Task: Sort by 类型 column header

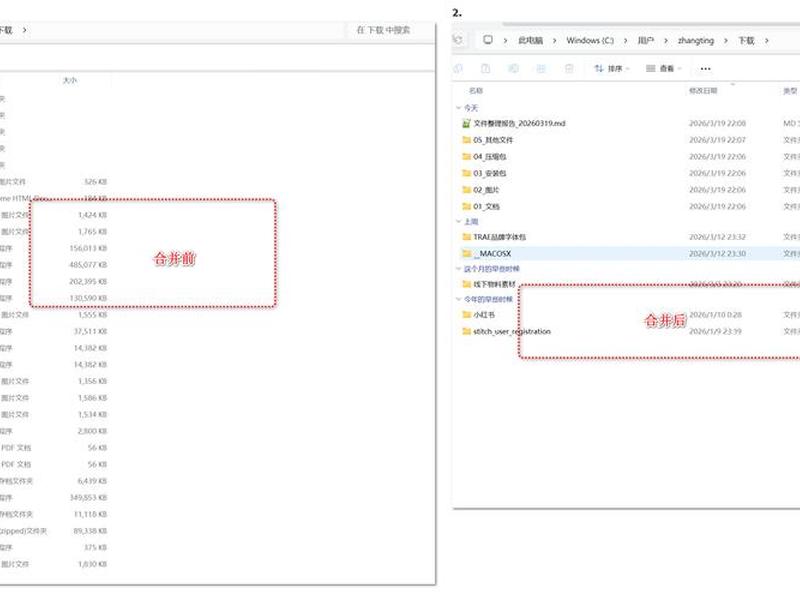Action: pyautogui.click(x=790, y=90)
